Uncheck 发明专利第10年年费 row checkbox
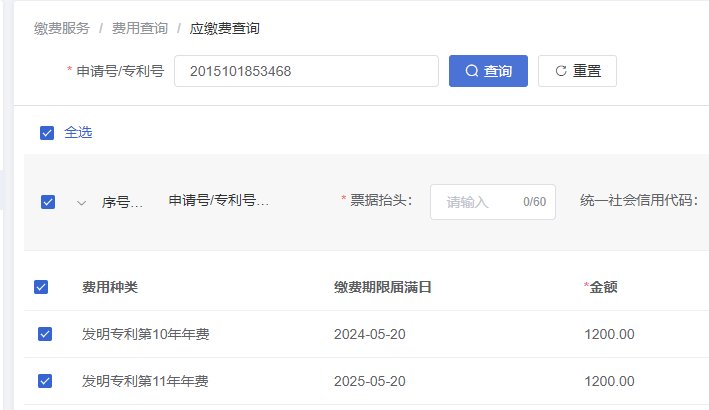This screenshot has width=709, height=410. [x=45, y=334]
